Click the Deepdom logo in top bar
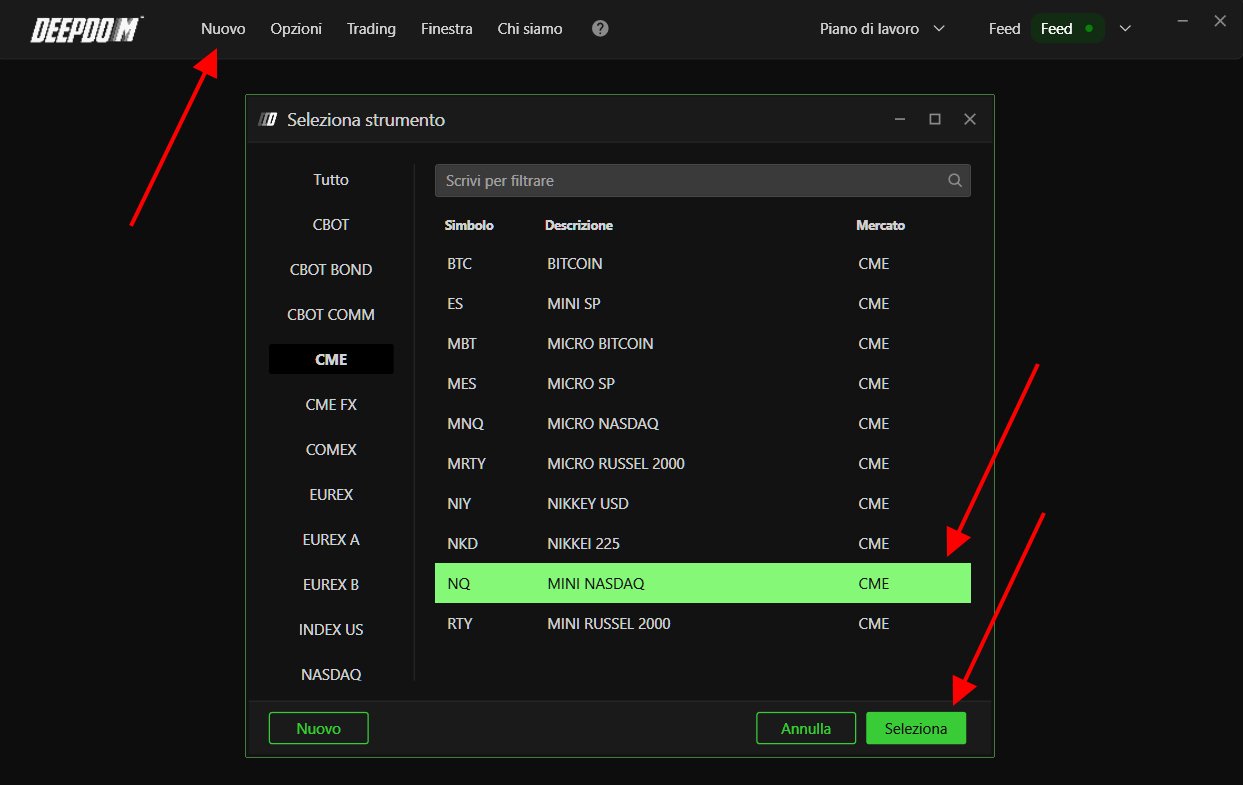Image resolution: width=1243 pixels, height=785 pixels. [x=87, y=30]
